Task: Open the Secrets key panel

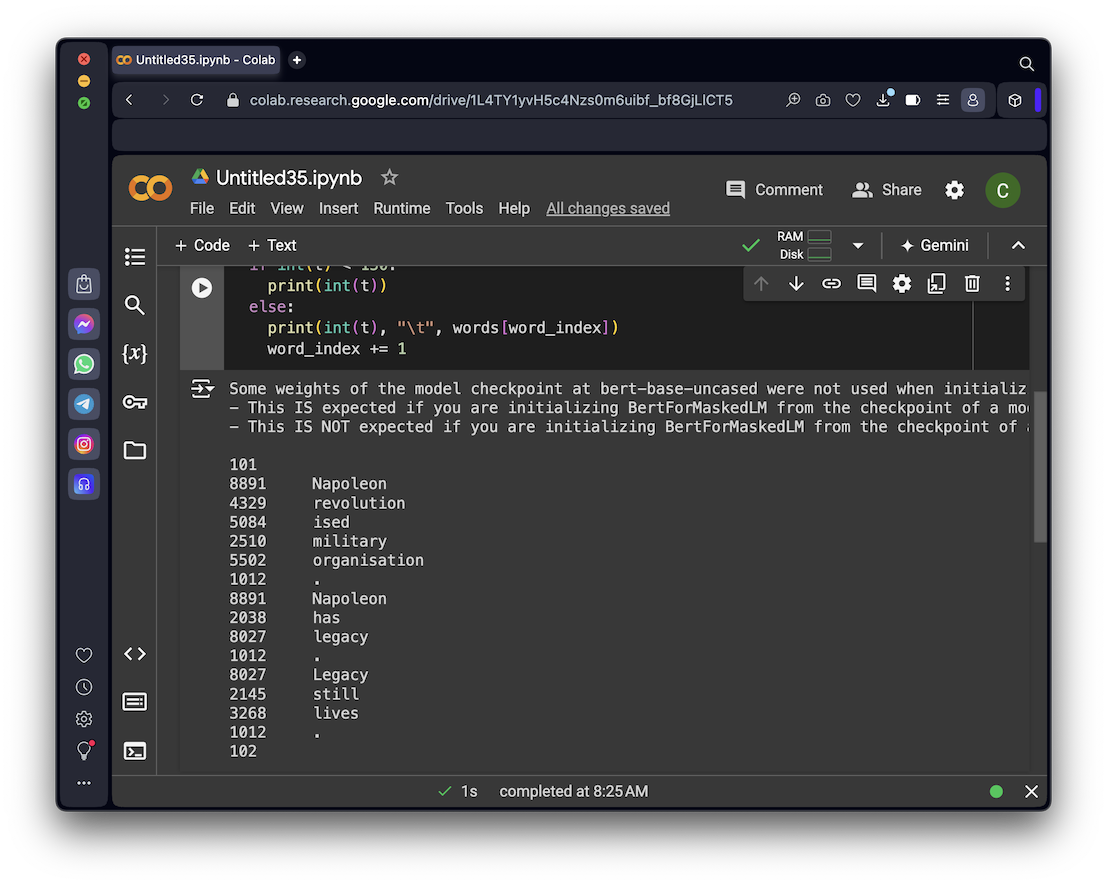Action: tap(135, 402)
